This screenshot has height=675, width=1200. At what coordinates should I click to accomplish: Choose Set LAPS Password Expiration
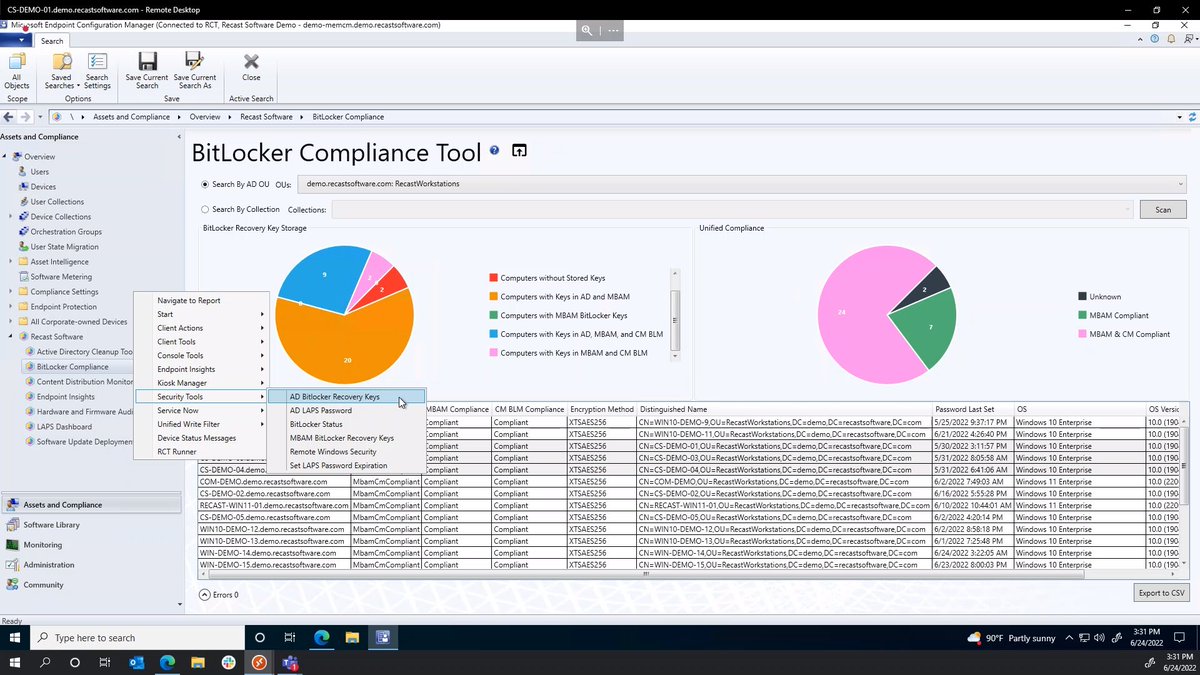346,466
